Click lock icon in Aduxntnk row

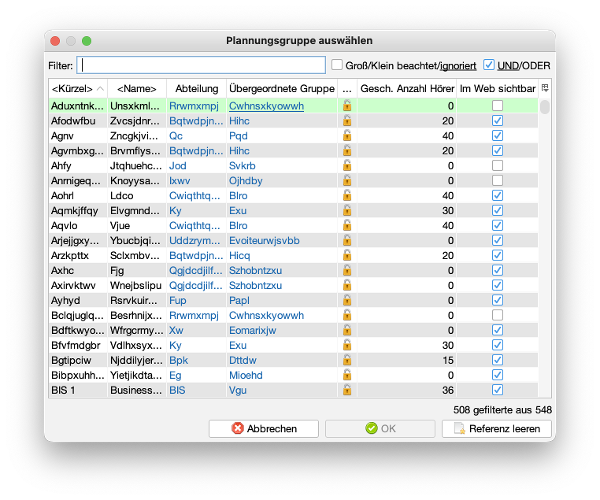(x=347, y=105)
